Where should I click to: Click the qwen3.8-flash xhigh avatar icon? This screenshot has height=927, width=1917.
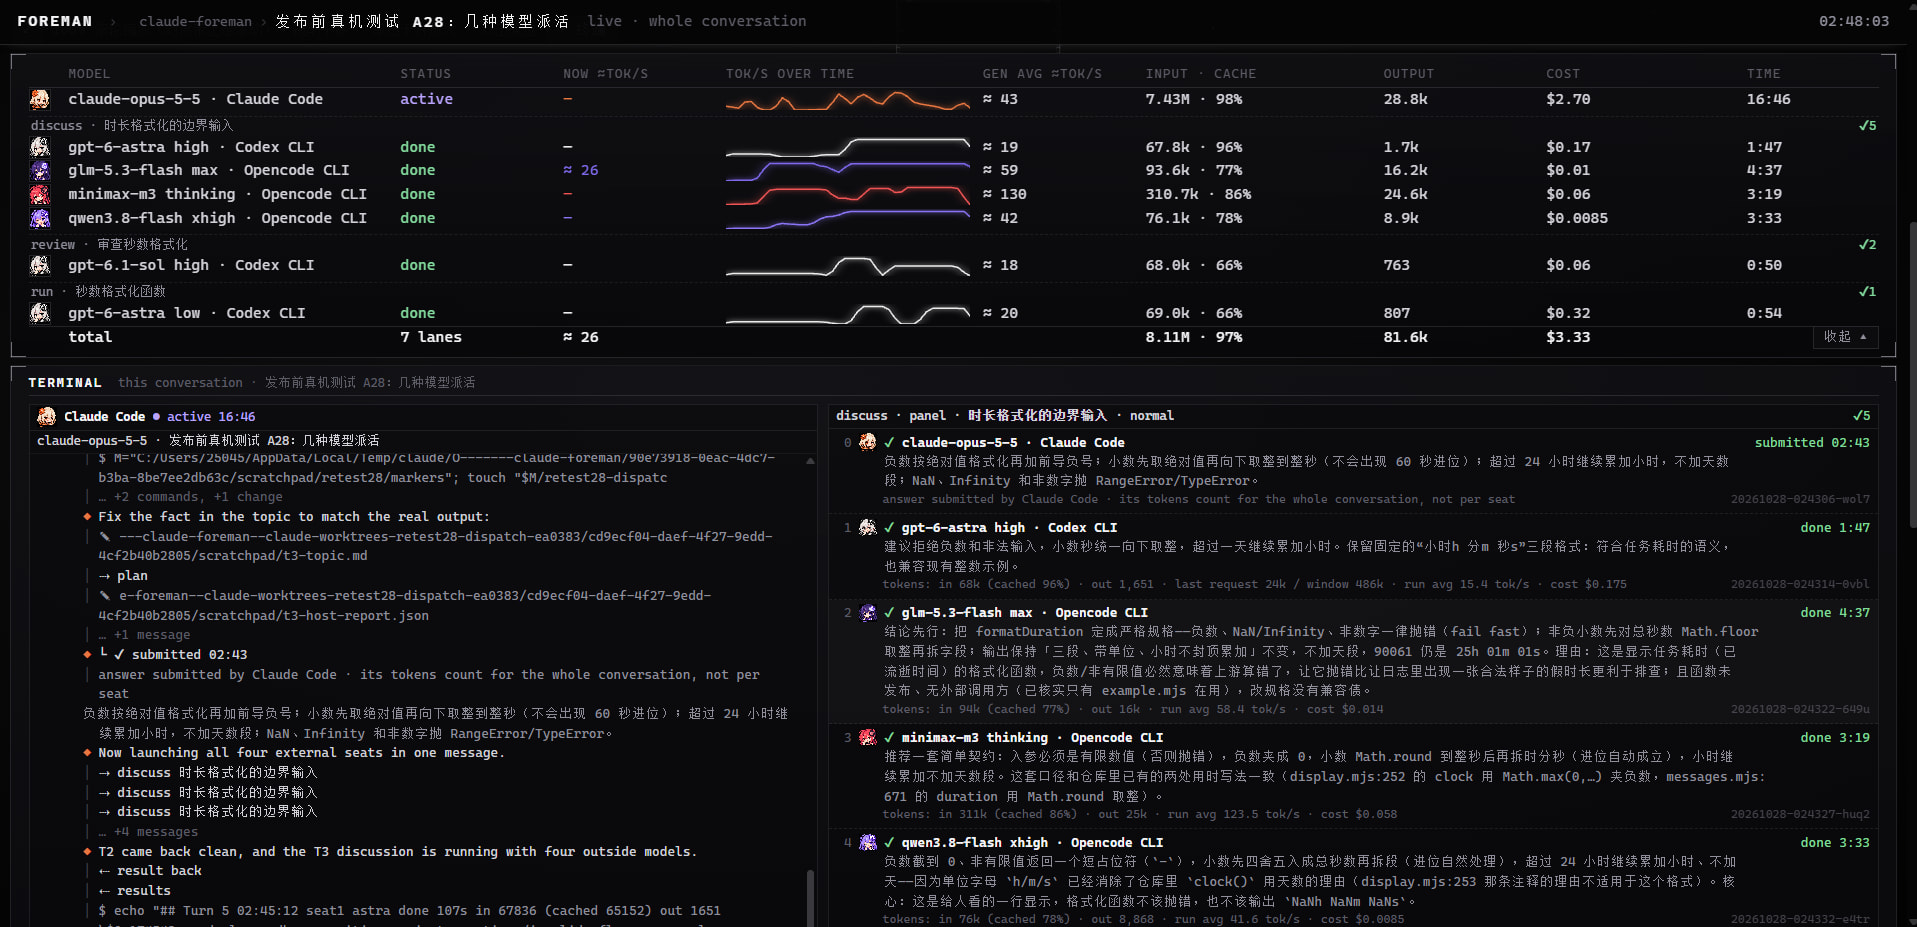(x=40, y=218)
